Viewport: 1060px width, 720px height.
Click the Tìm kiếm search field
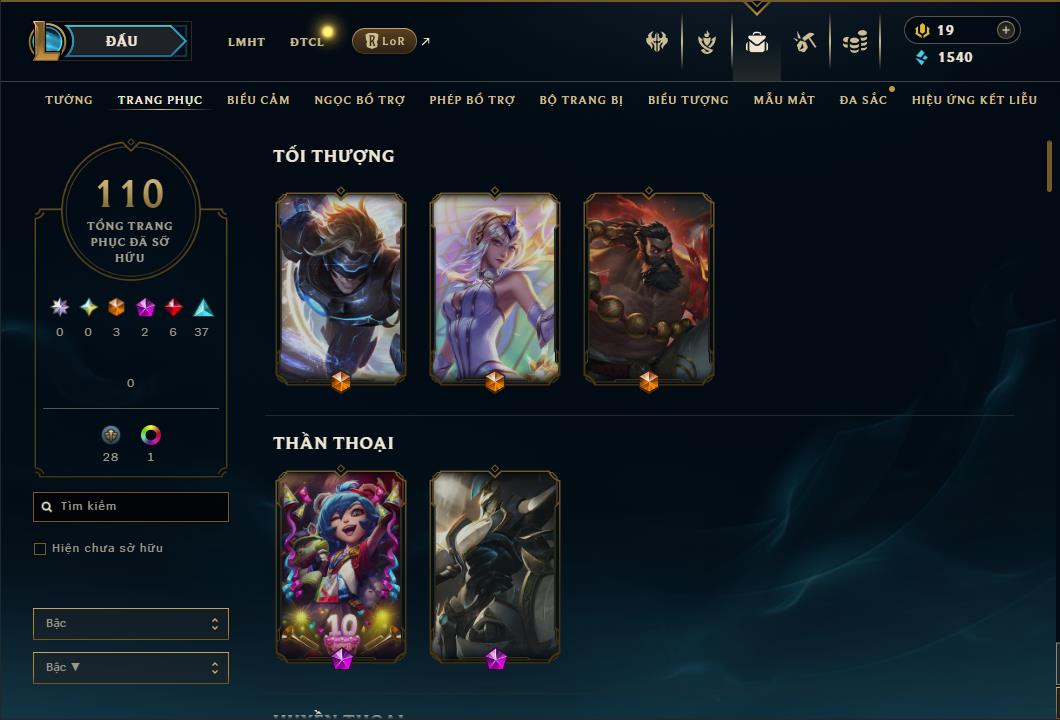pos(130,506)
